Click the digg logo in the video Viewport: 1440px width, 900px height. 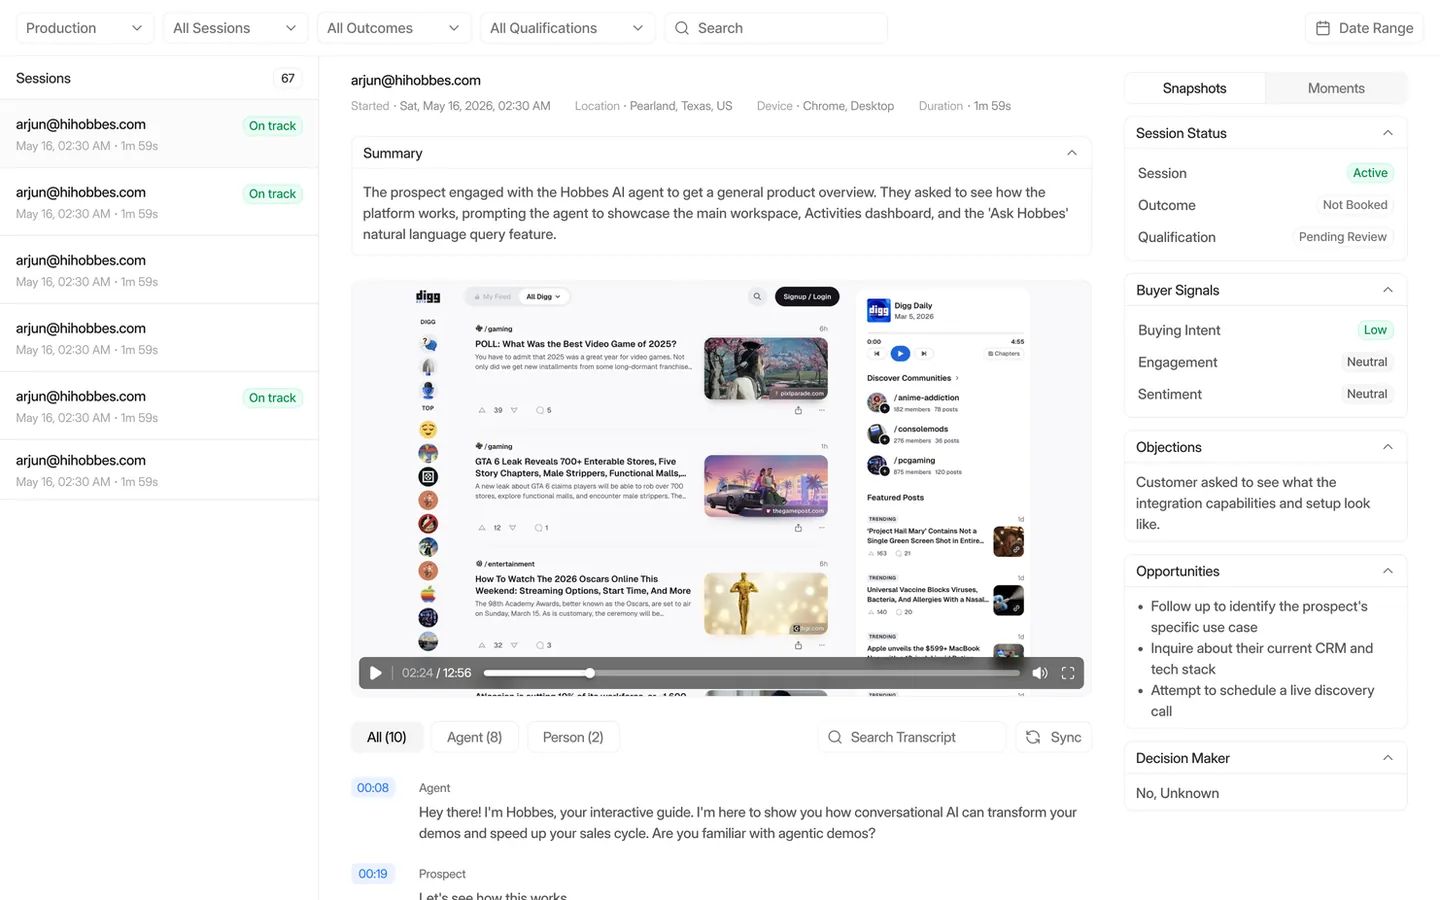click(x=428, y=296)
